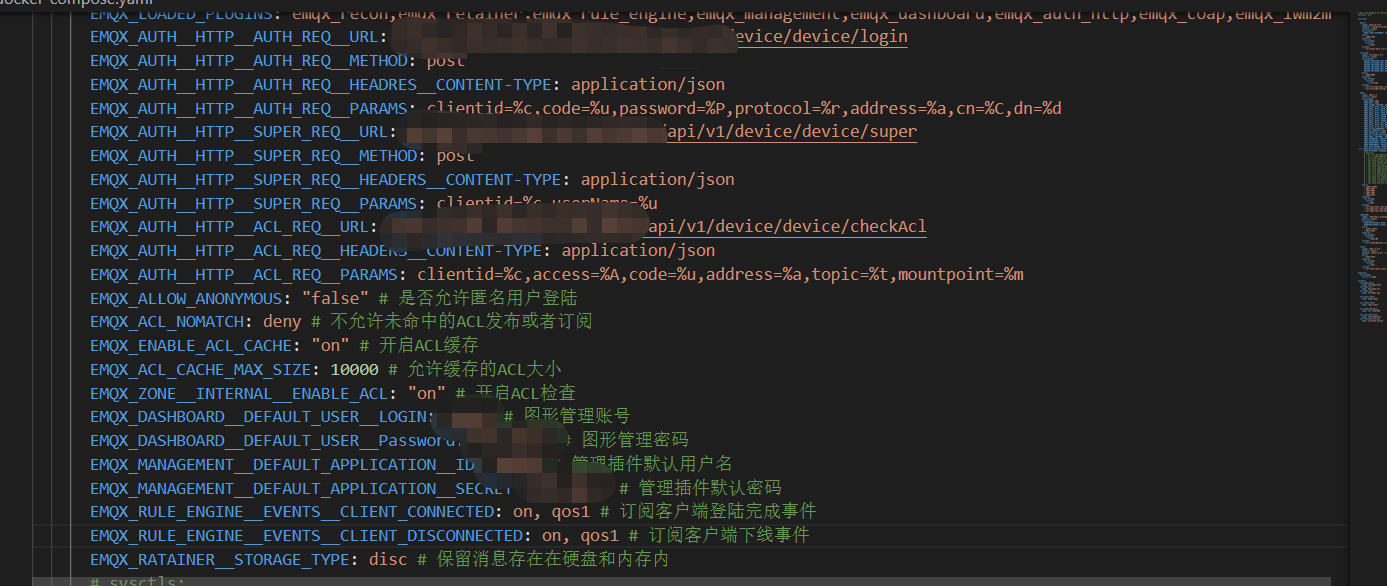Click the comment 保留消息存在在硬盘和内存内
1387x586 pixels.
543,560
